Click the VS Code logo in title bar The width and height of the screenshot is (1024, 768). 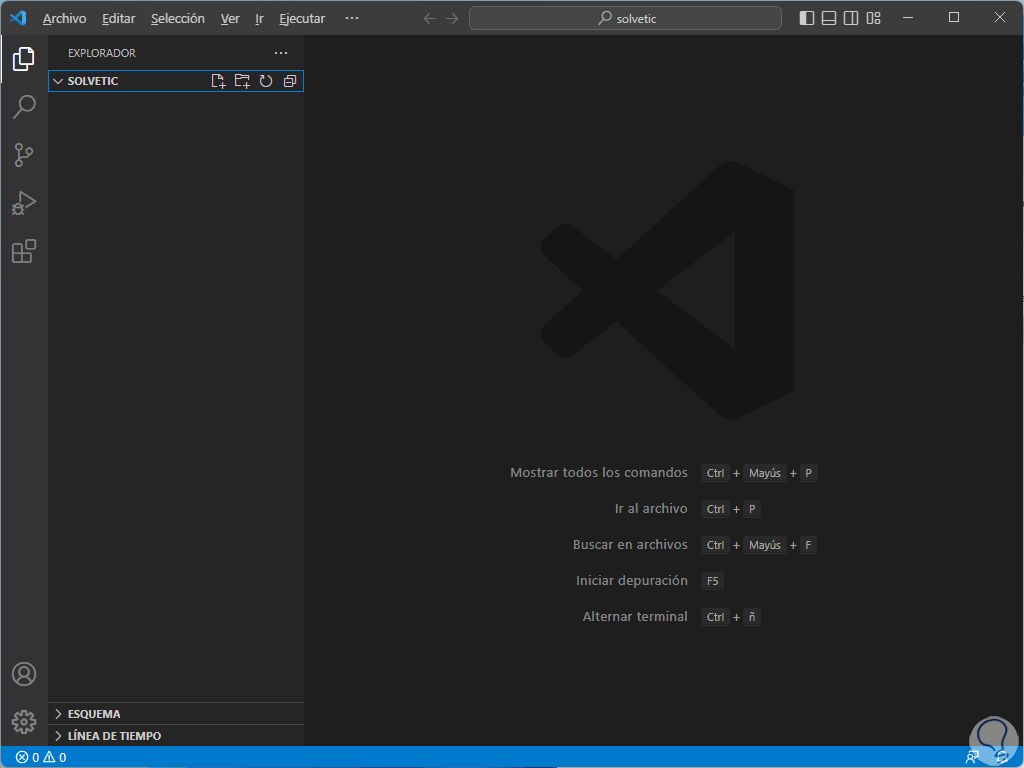pyautogui.click(x=18, y=18)
